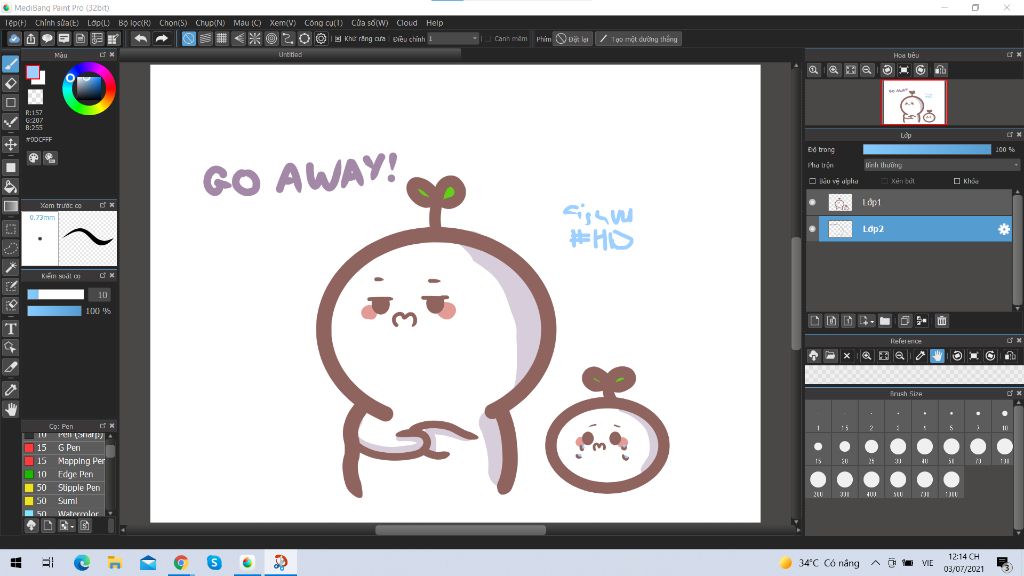Select the Move tool
The height and width of the screenshot is (576, 1024).
(10, 144)
